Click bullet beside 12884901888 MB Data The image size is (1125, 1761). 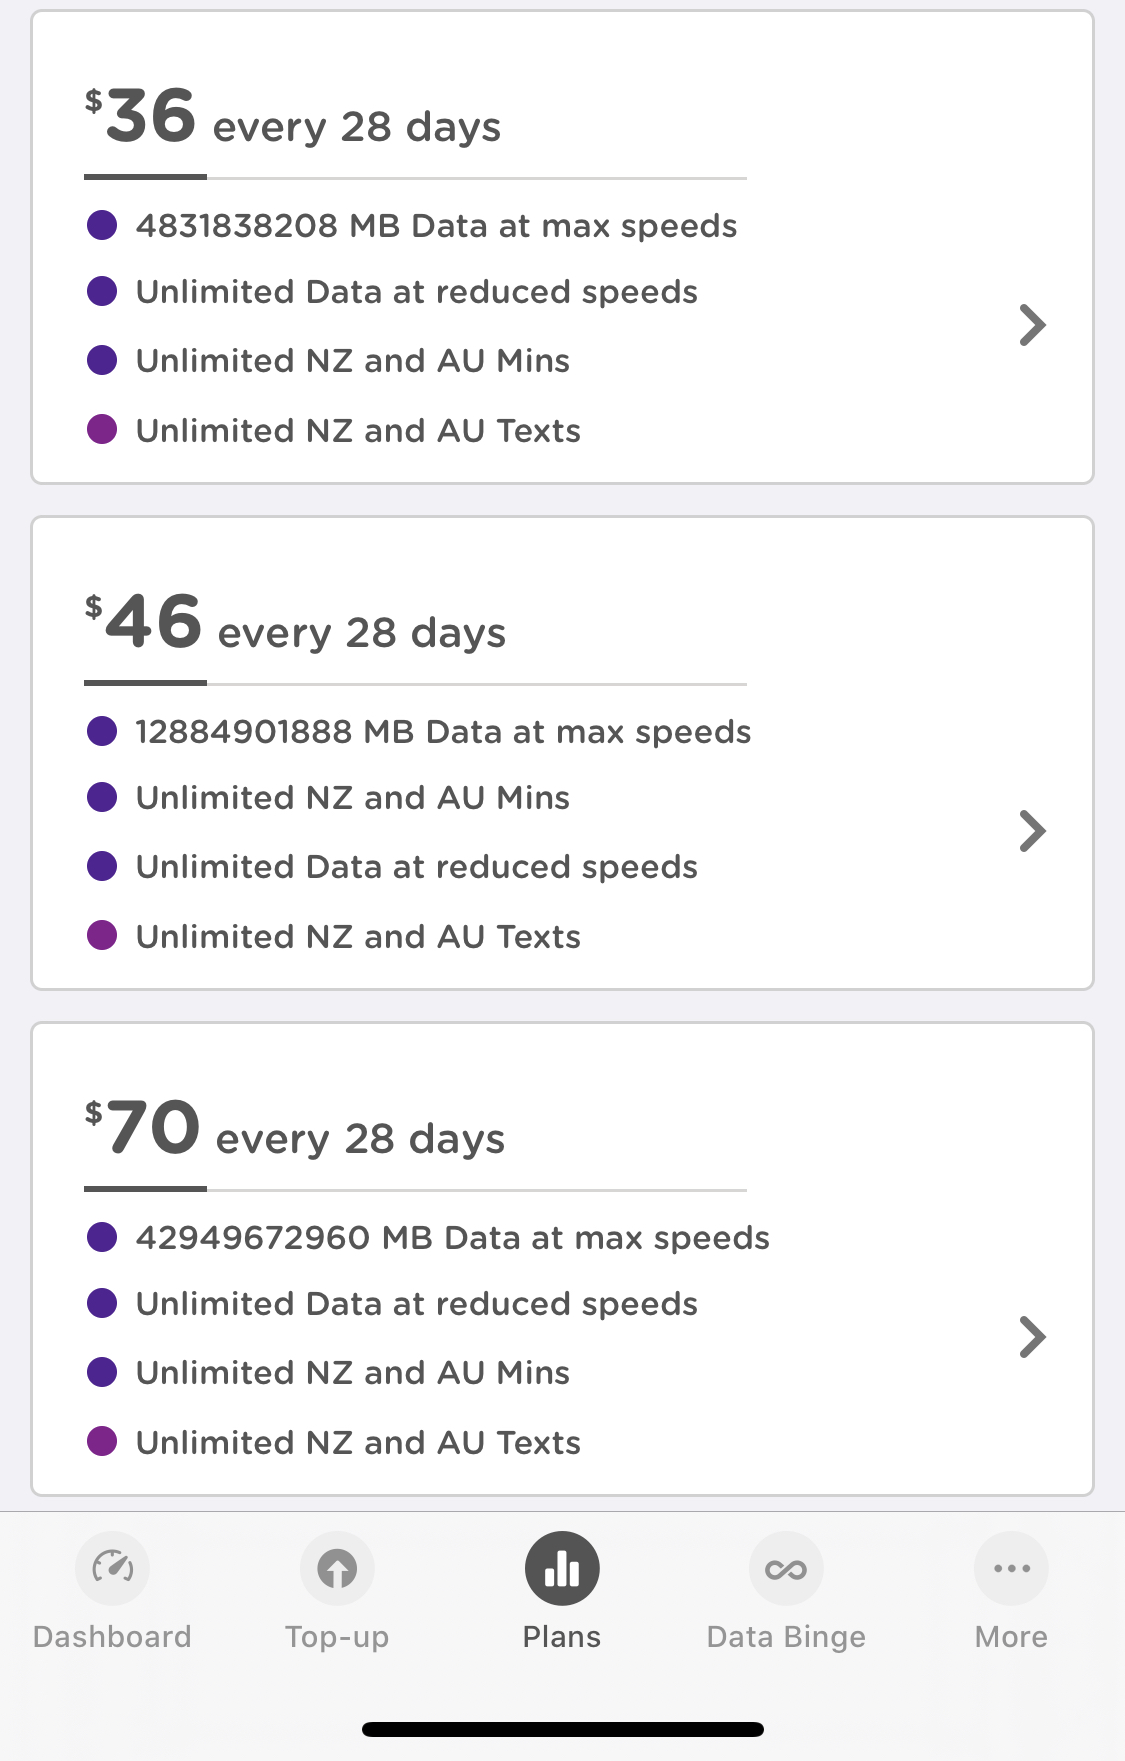point(102,731)
